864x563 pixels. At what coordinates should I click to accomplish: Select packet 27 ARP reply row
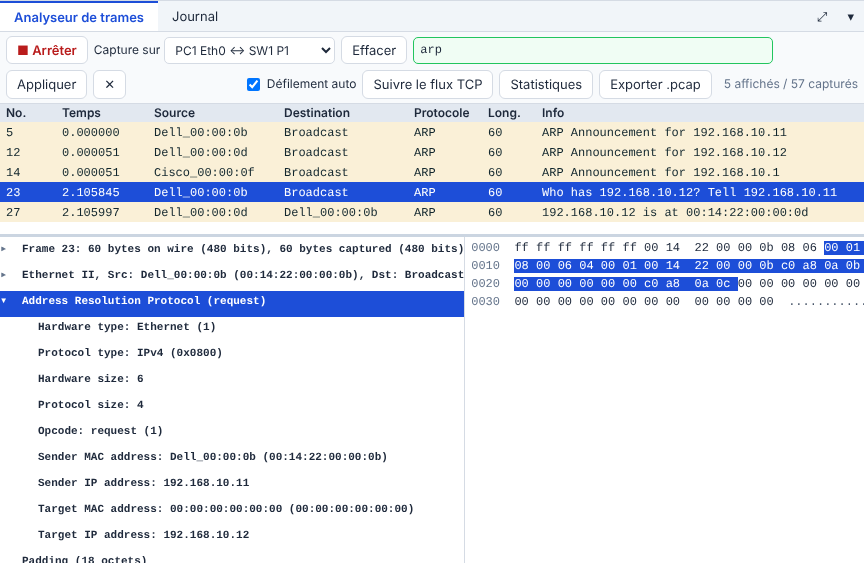coord(432,212)
